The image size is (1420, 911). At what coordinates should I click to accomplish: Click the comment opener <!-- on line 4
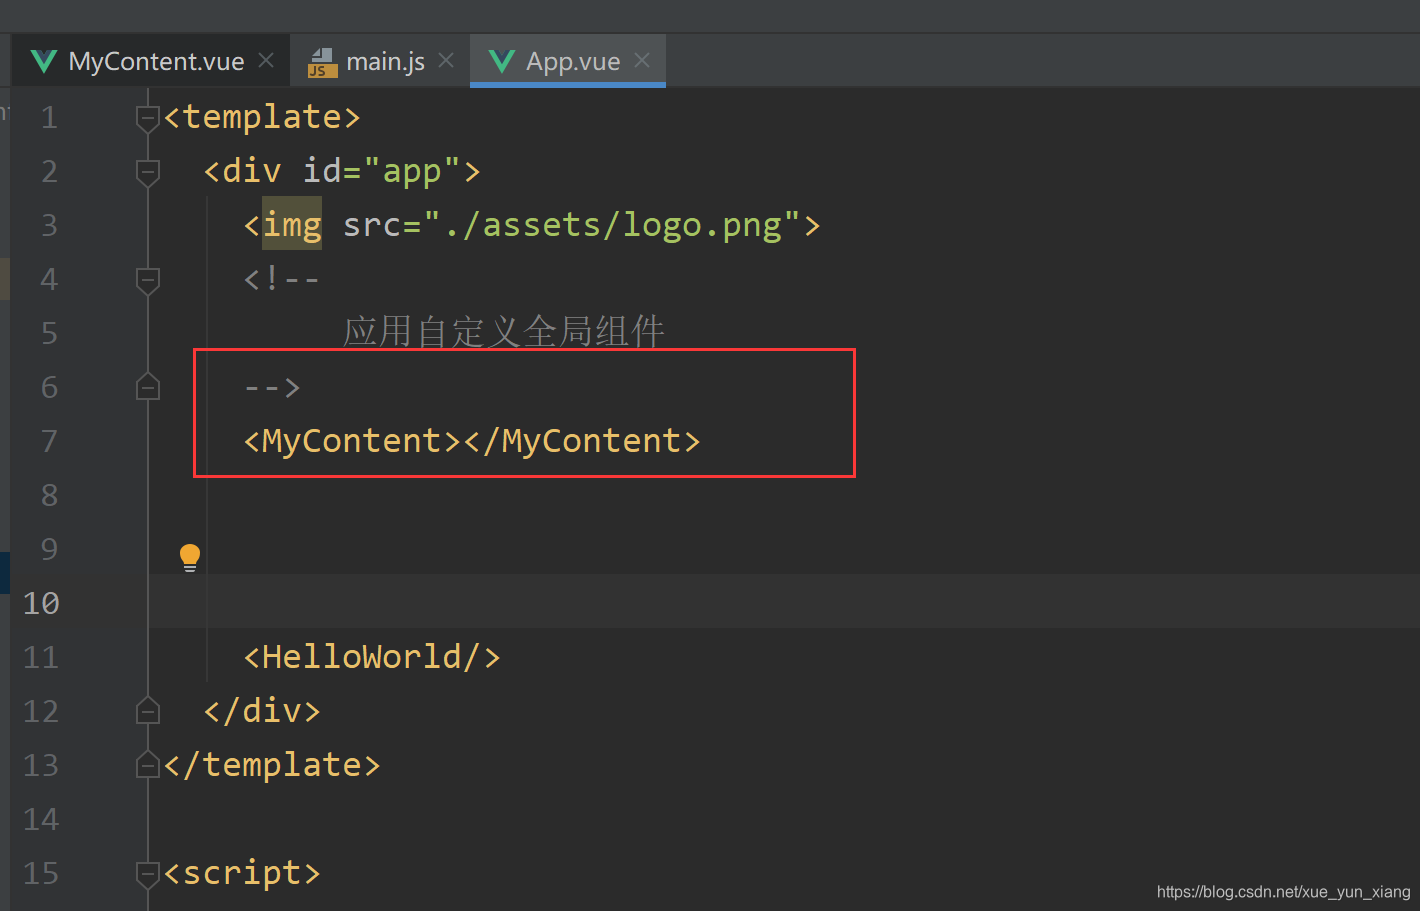pyautogui.click(x=282, y=279)
